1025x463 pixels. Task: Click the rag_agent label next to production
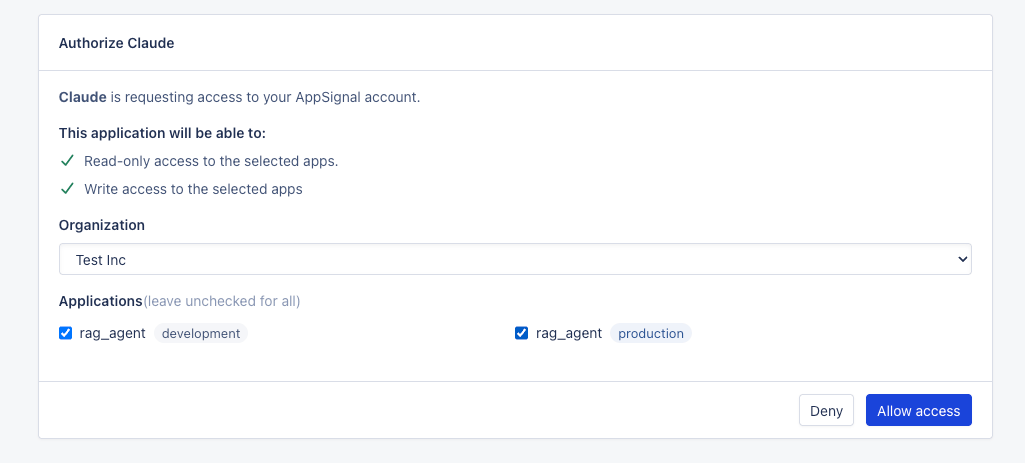(569, 334)
